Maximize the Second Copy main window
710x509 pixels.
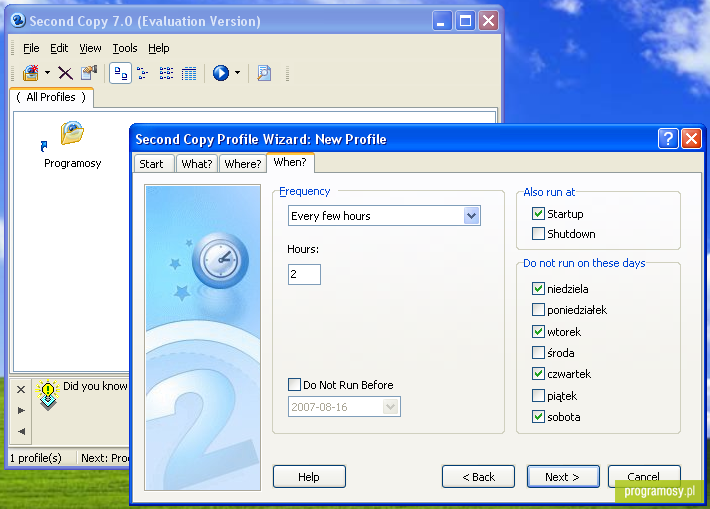tap(465, 20)
